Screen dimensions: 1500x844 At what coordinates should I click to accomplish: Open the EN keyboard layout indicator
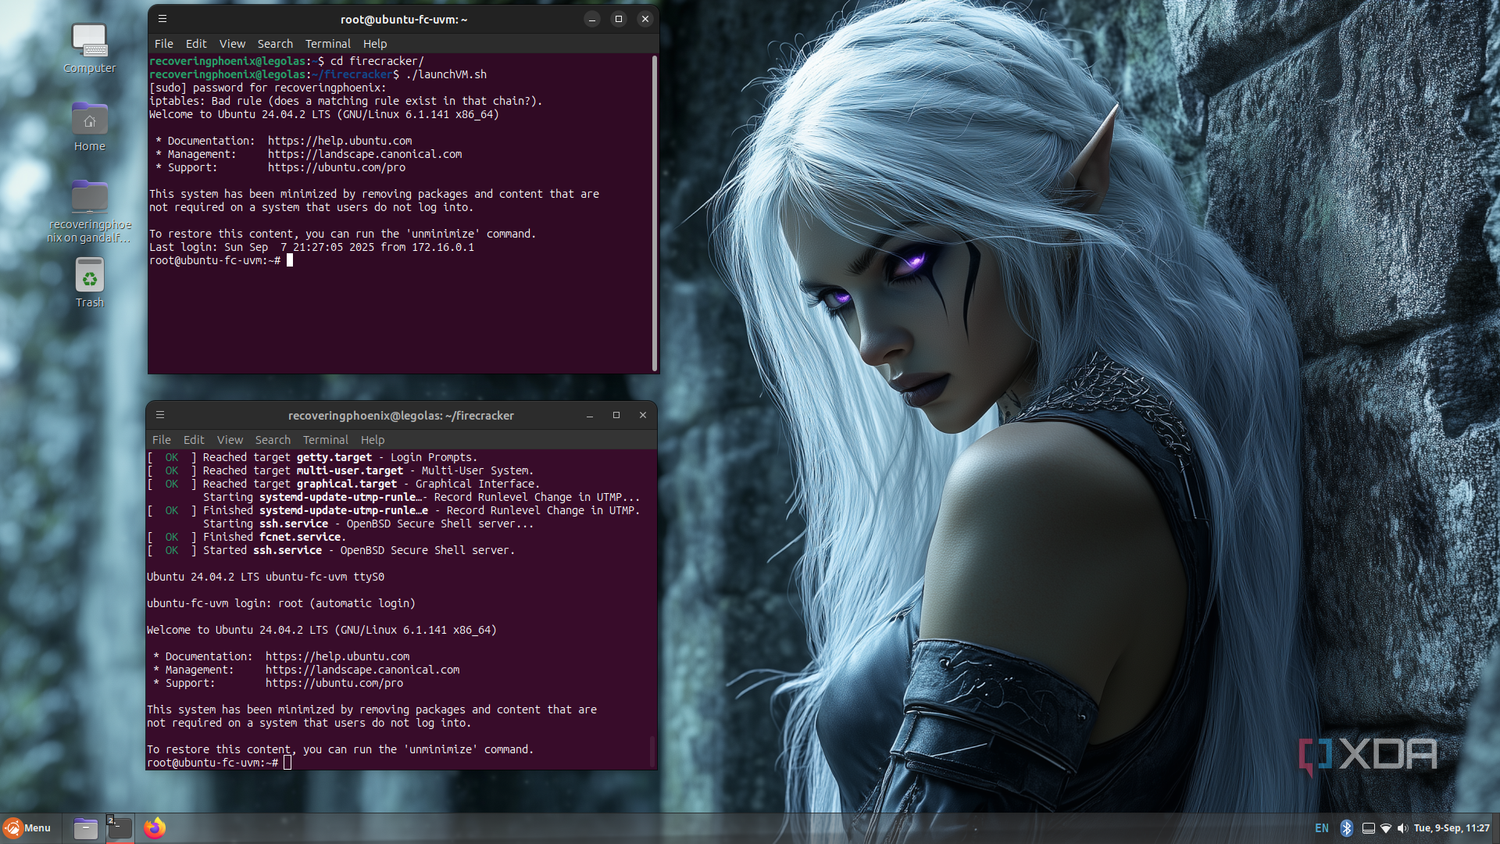coord(1322,828)
